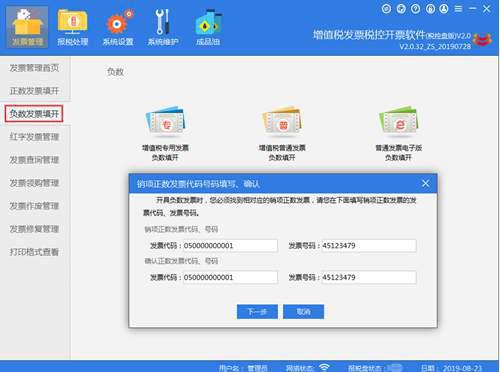This screenshot has height=372, width=500.
Task: Open 打印格式查看 in sidebar
Action: point(34,252)
